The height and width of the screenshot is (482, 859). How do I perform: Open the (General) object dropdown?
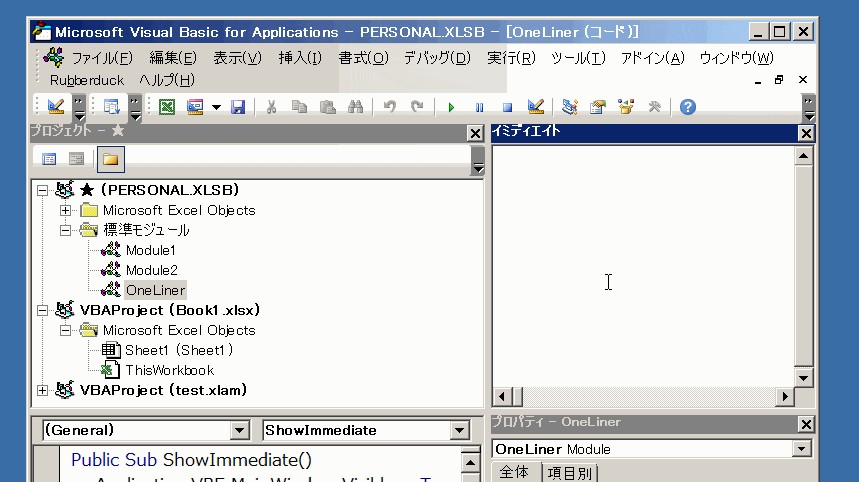pos(239,431)
